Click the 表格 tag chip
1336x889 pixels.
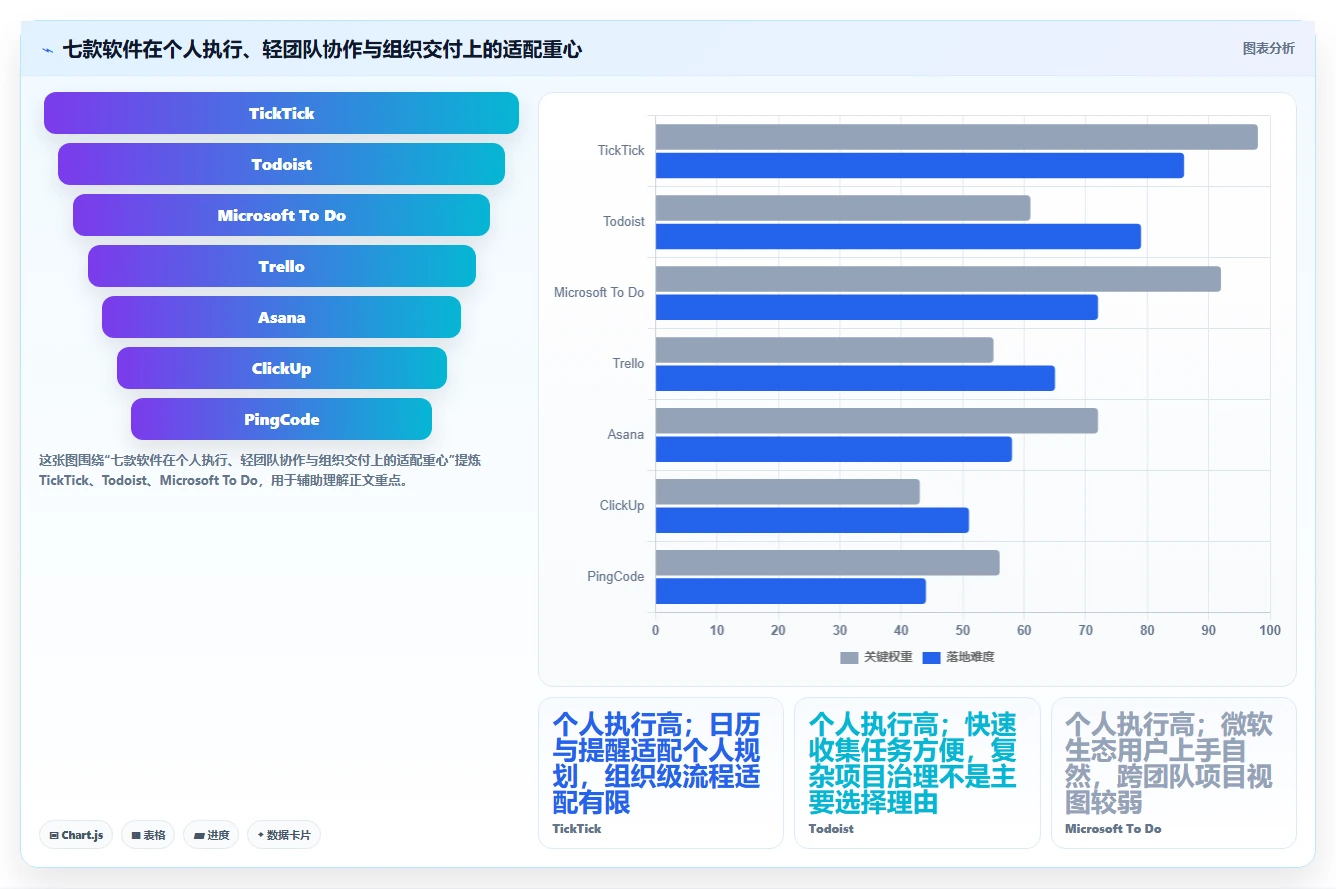pos(148,835)
